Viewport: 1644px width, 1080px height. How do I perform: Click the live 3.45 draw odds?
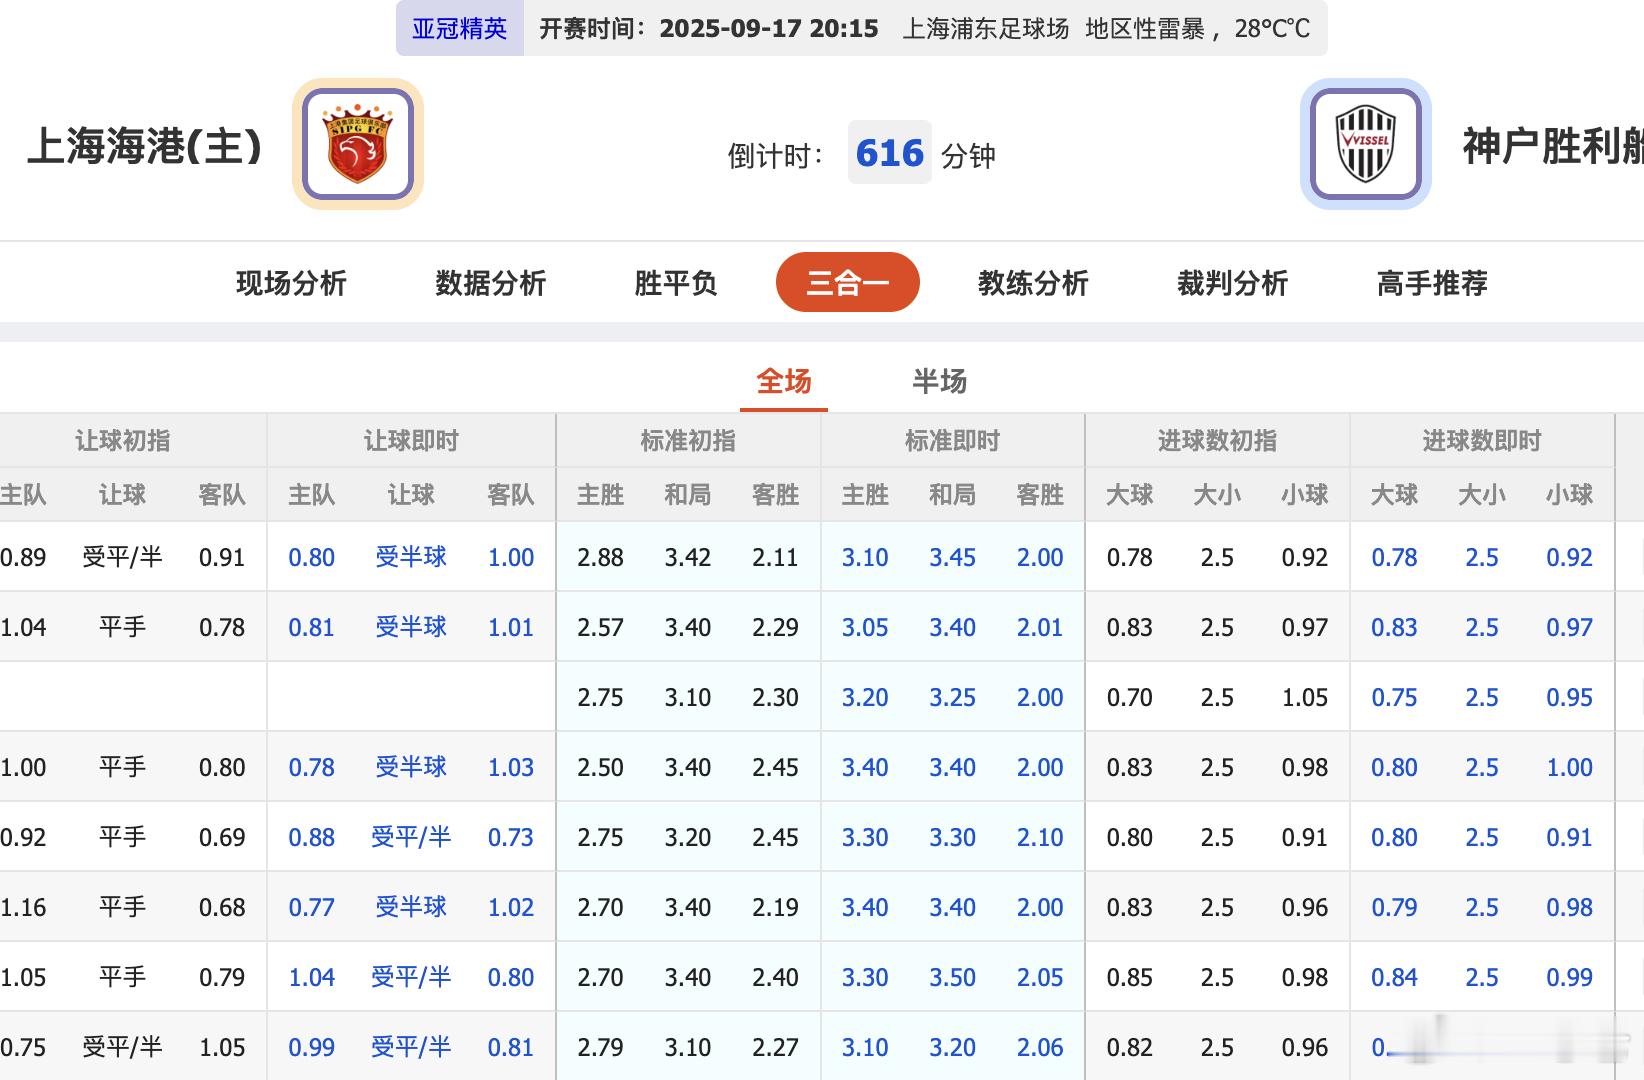(x=952, y=557)
